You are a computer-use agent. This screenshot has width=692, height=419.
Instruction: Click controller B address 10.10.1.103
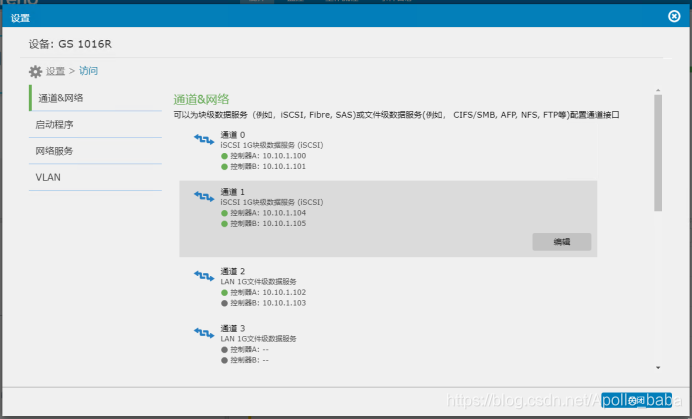click(x=284, y=303)
